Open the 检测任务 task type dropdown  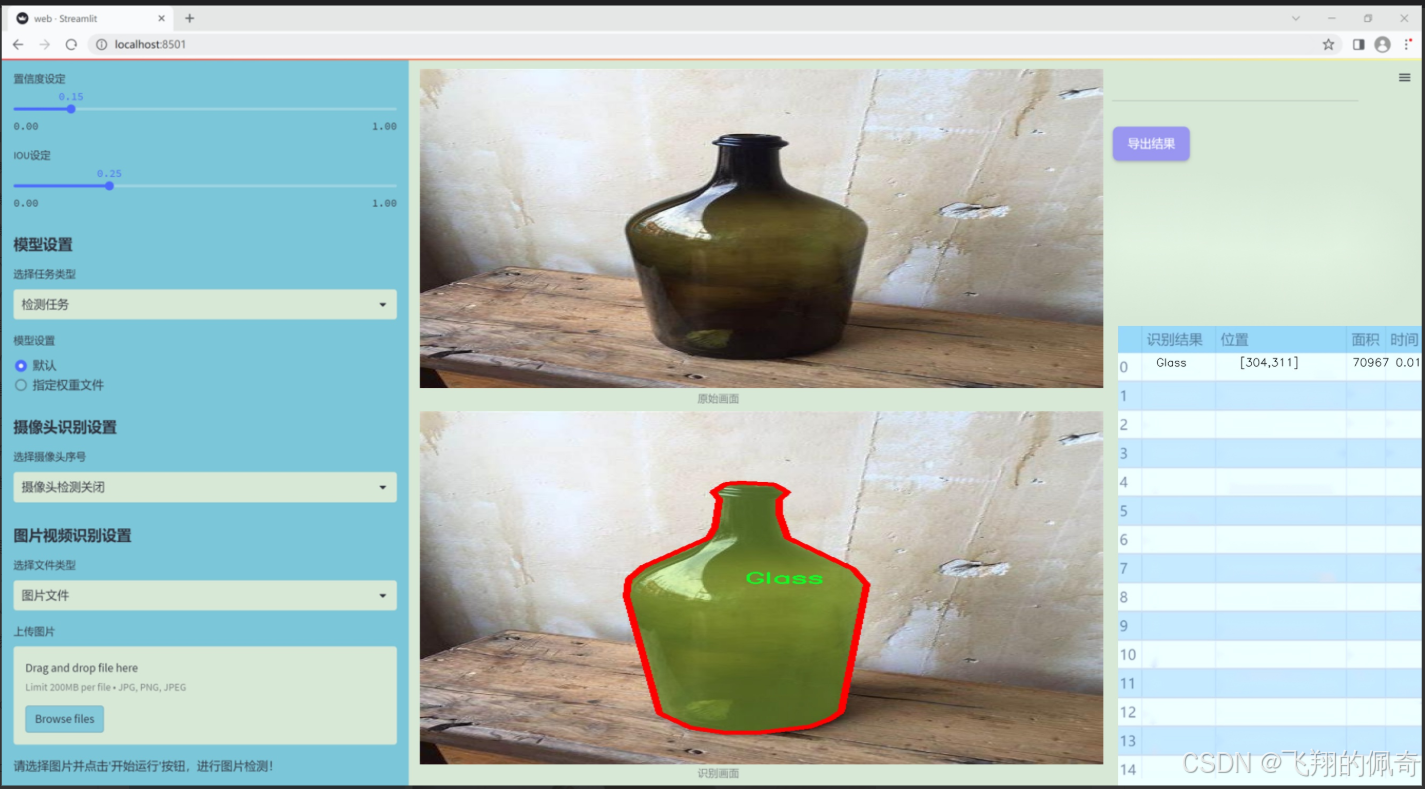pyautogui.click(x=205, y=304)
